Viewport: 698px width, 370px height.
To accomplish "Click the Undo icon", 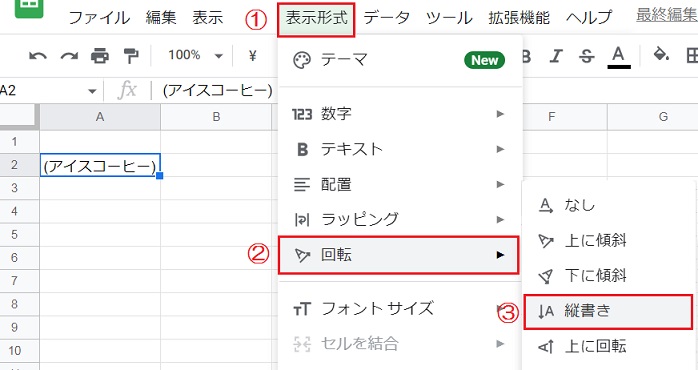I will tap(38, 56).
